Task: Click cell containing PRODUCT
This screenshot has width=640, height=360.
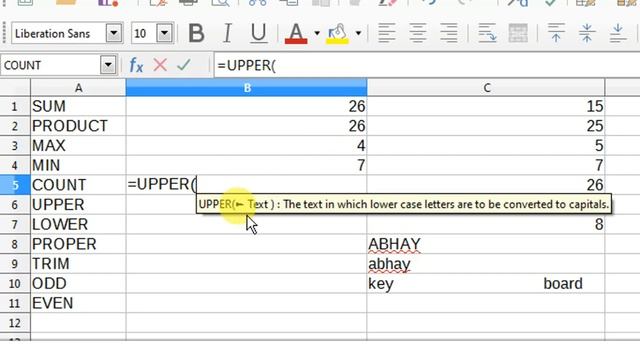Action: pyautogui.click(x=78, y=126)
